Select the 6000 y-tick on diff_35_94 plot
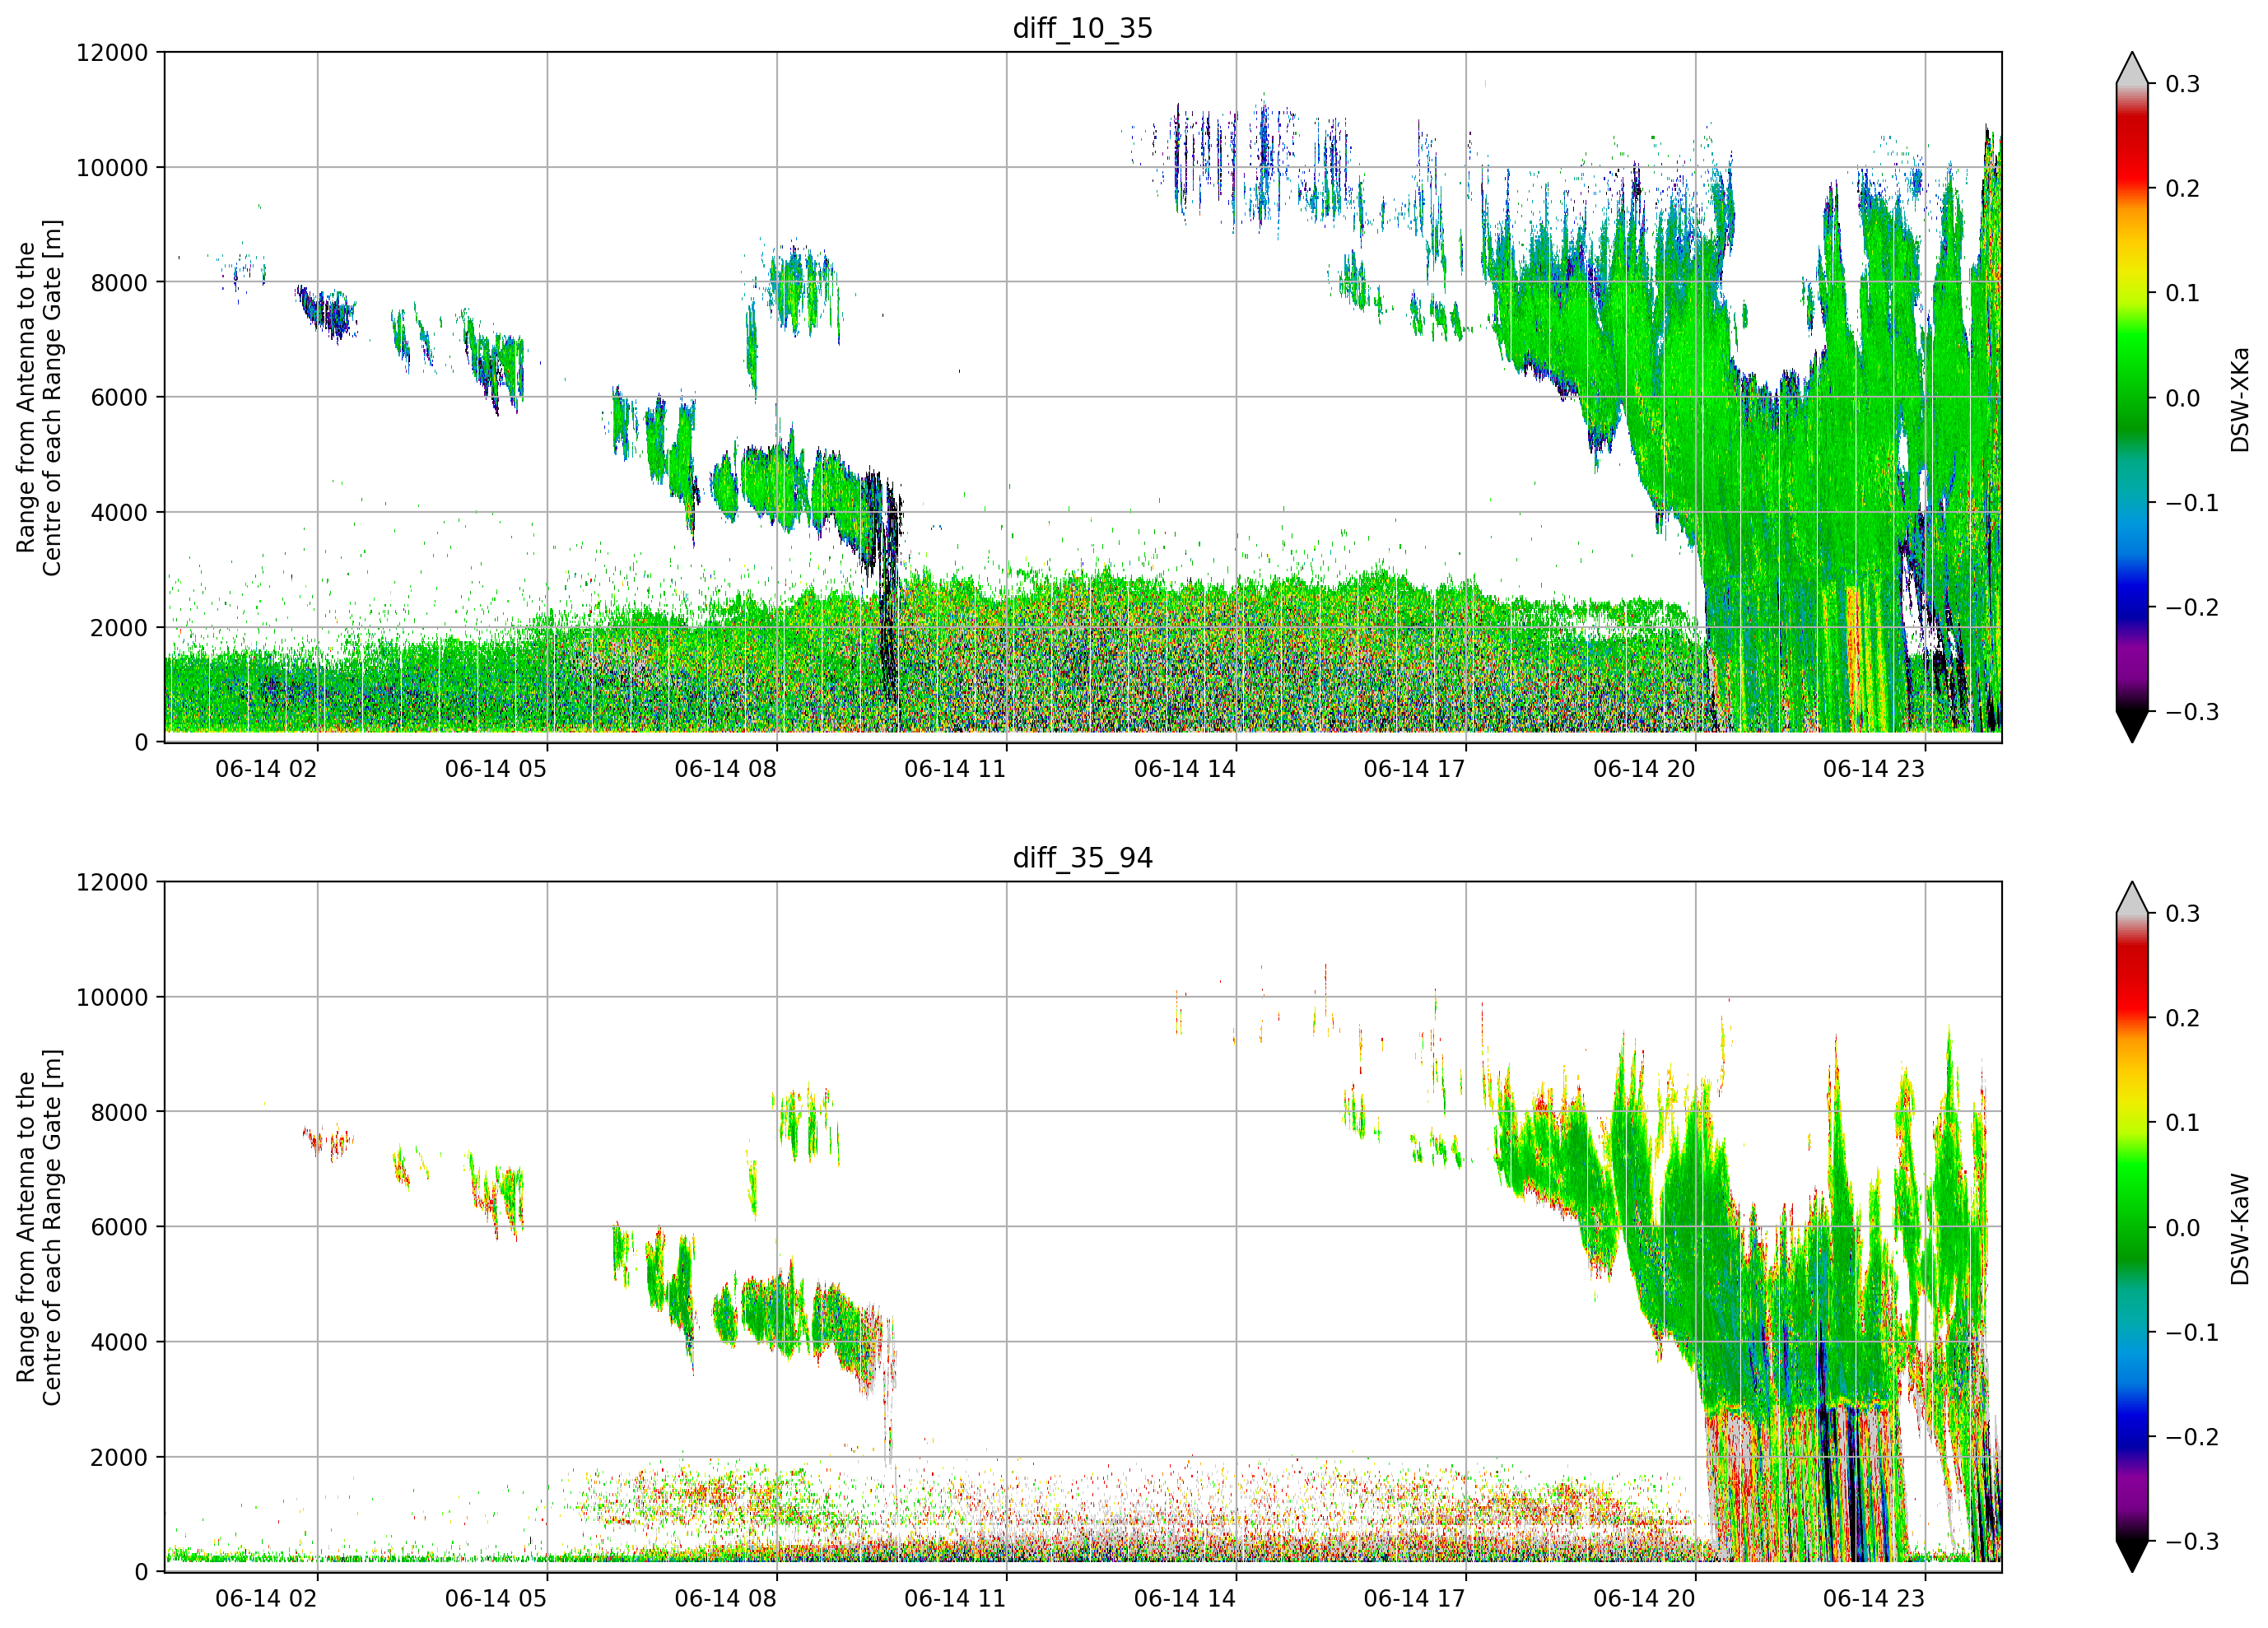 (x=119, y=1227)
